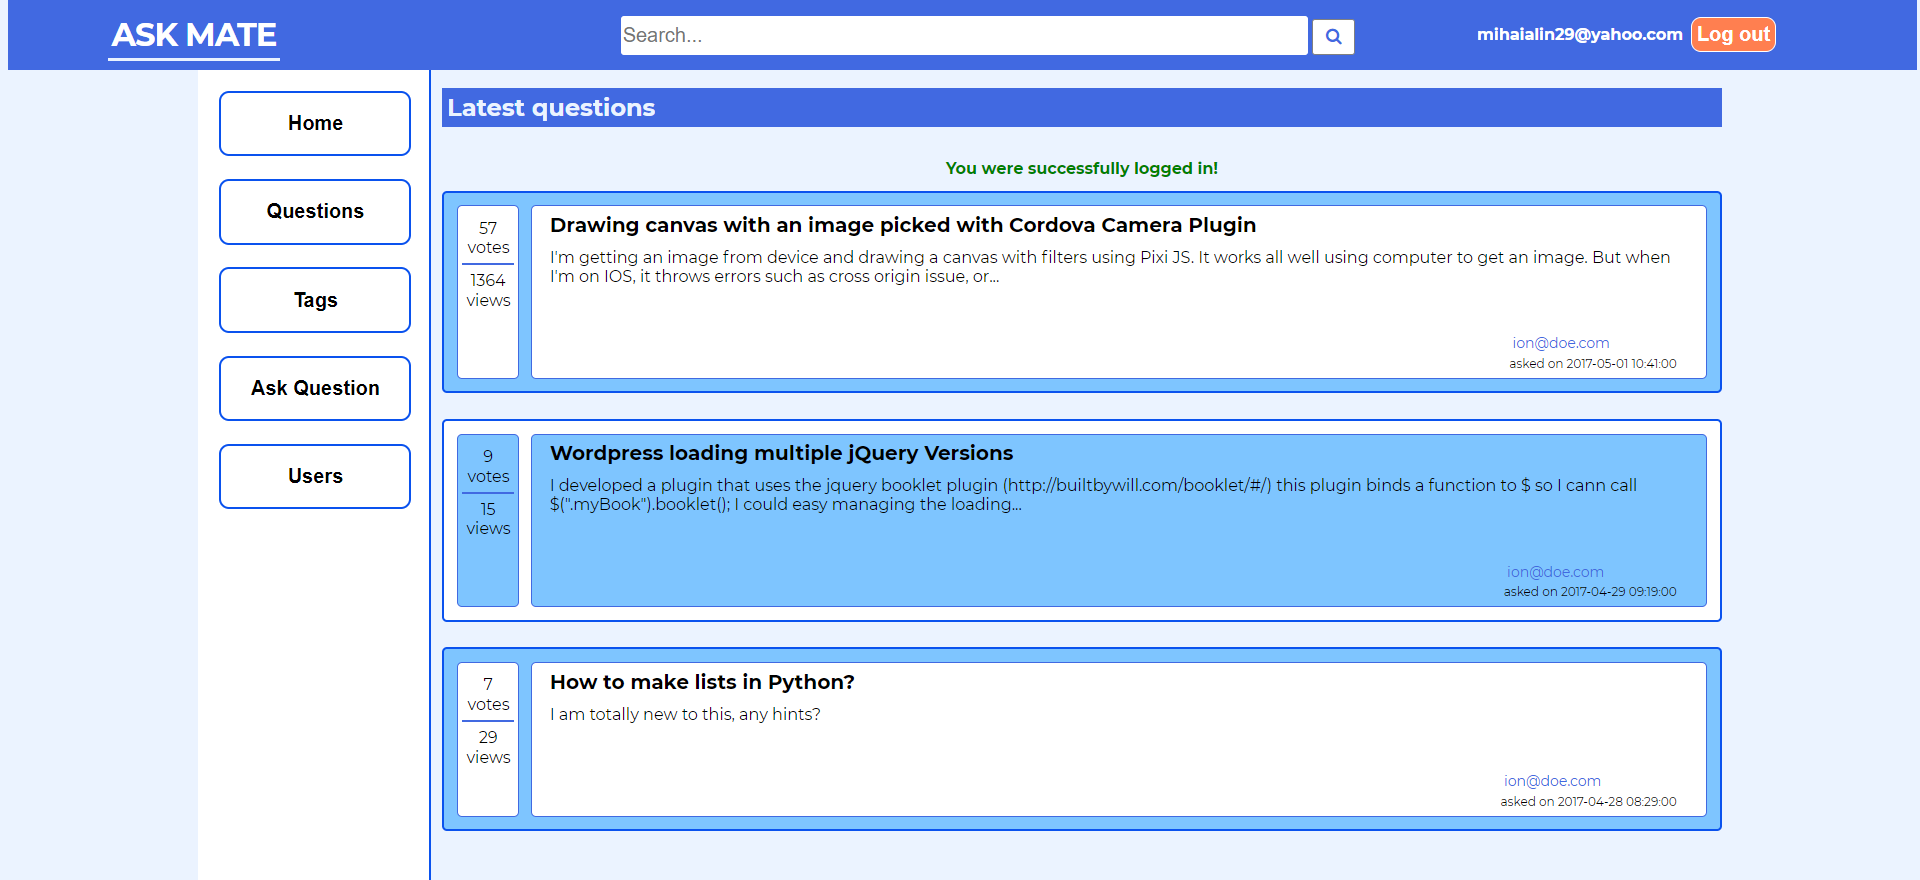Click ion@doe.com author on Python lists question
1920x880 pixels.
(1552, 781)
